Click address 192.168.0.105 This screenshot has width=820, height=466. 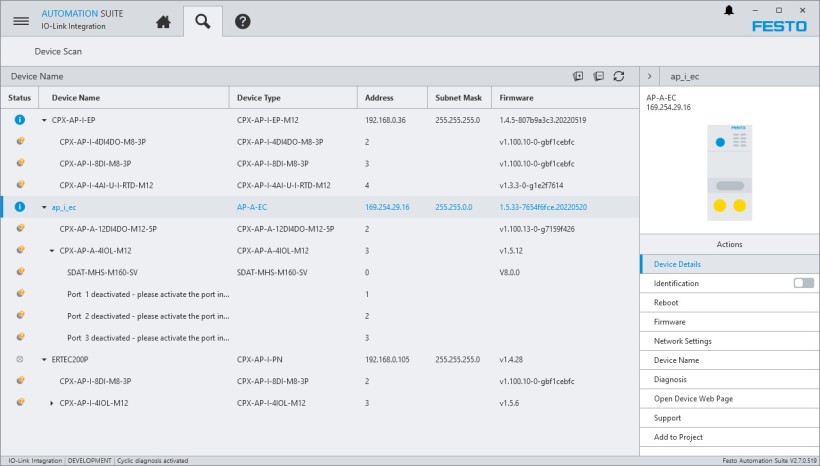click(x=388, y=360)
